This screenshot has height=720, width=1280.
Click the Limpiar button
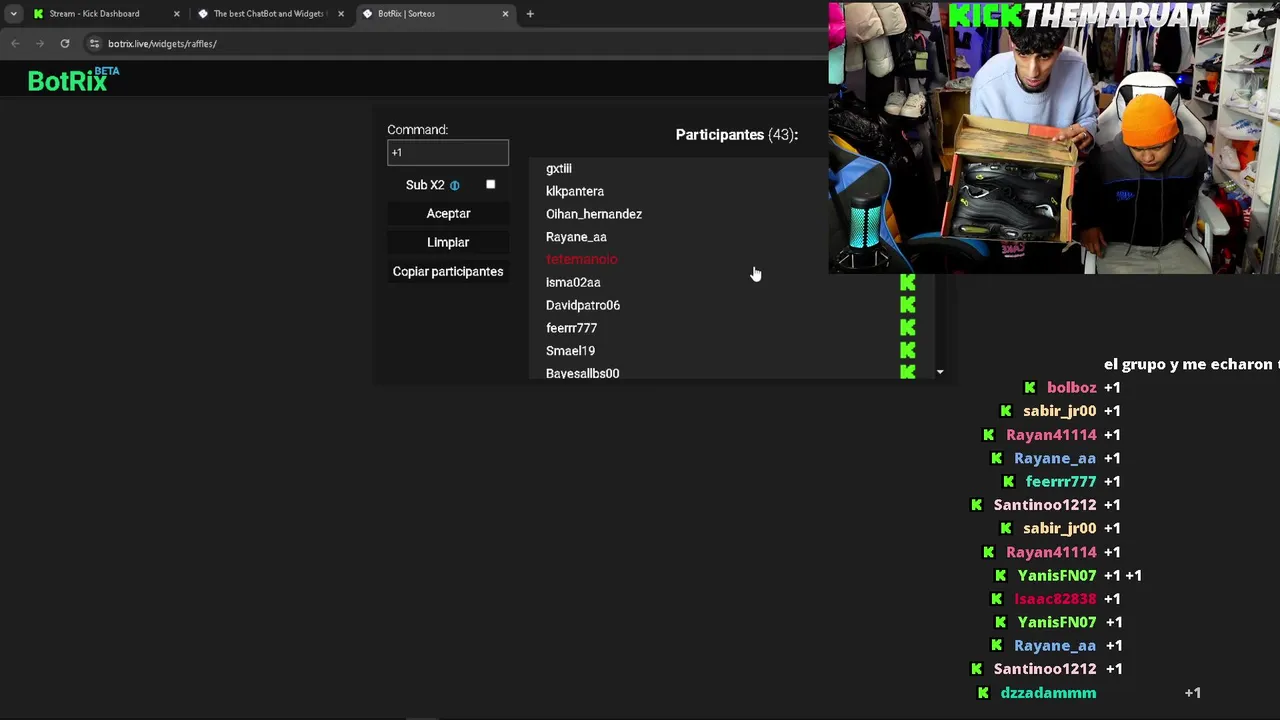(448, 243)
